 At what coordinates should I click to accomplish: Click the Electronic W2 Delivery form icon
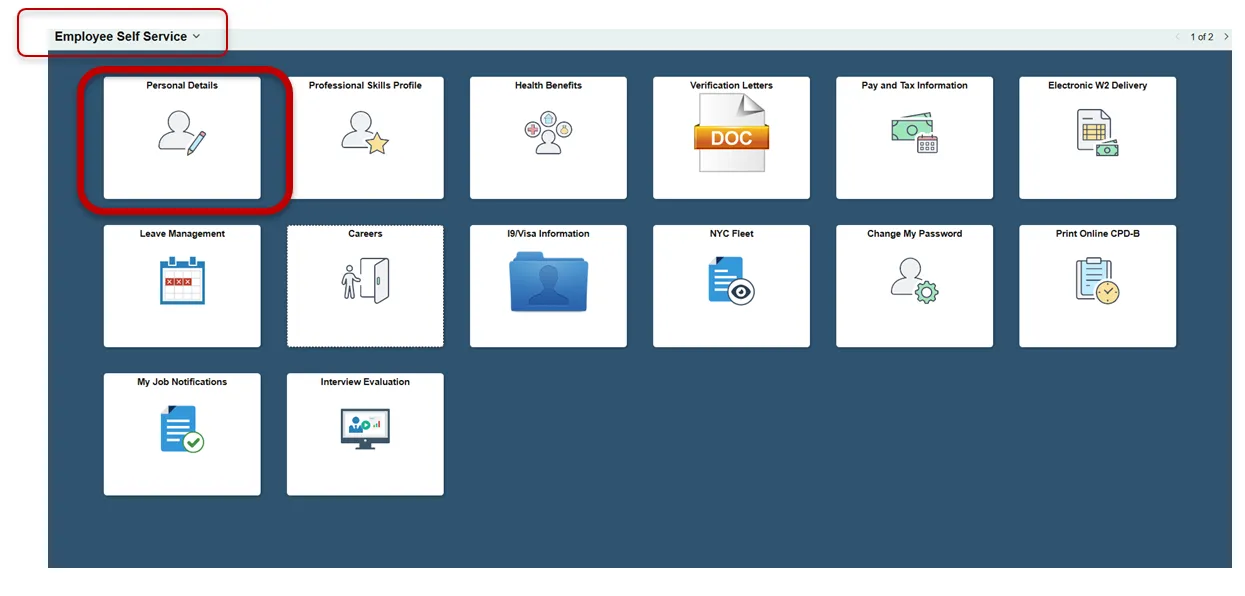pos(1097,133)
